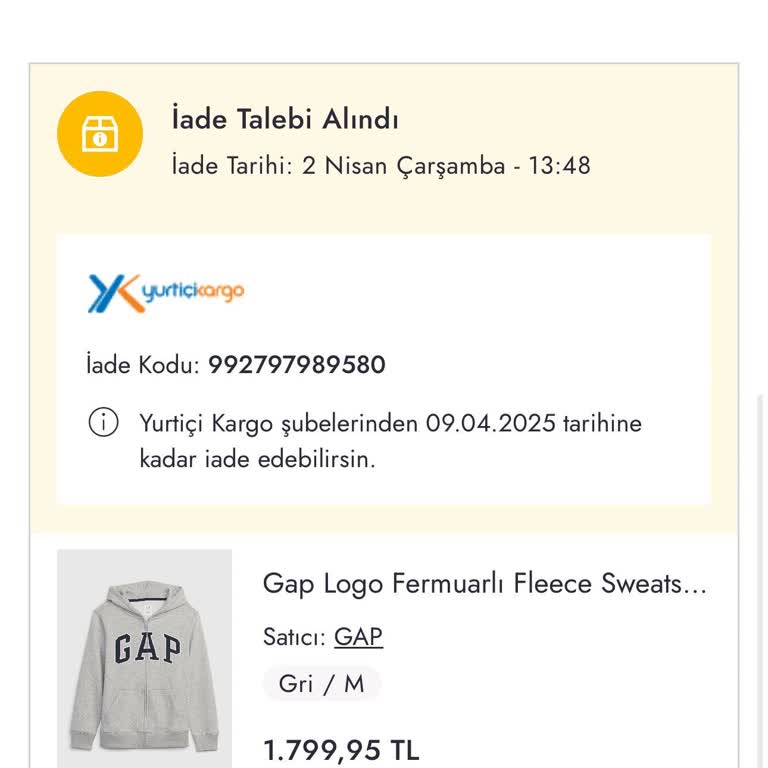The image size is (768, 768).
Task: Click the return code 992797989580
Action: click(x=296, y=365)
